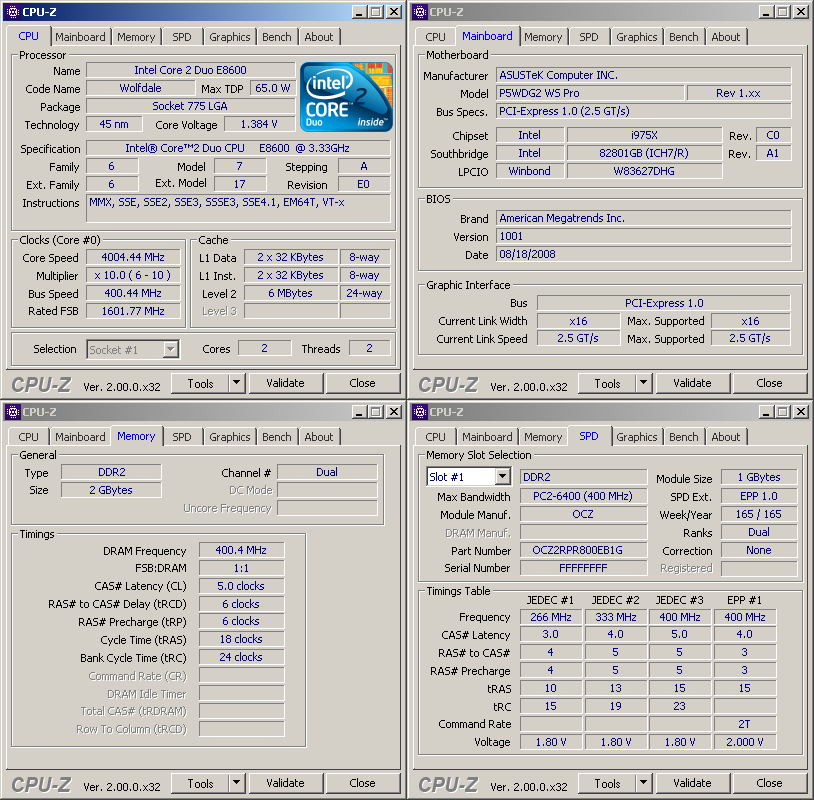The image size is (814, 800).
Task: Click the Level 2 cache value '6 MBytes'
Action: tap(291, 293)
